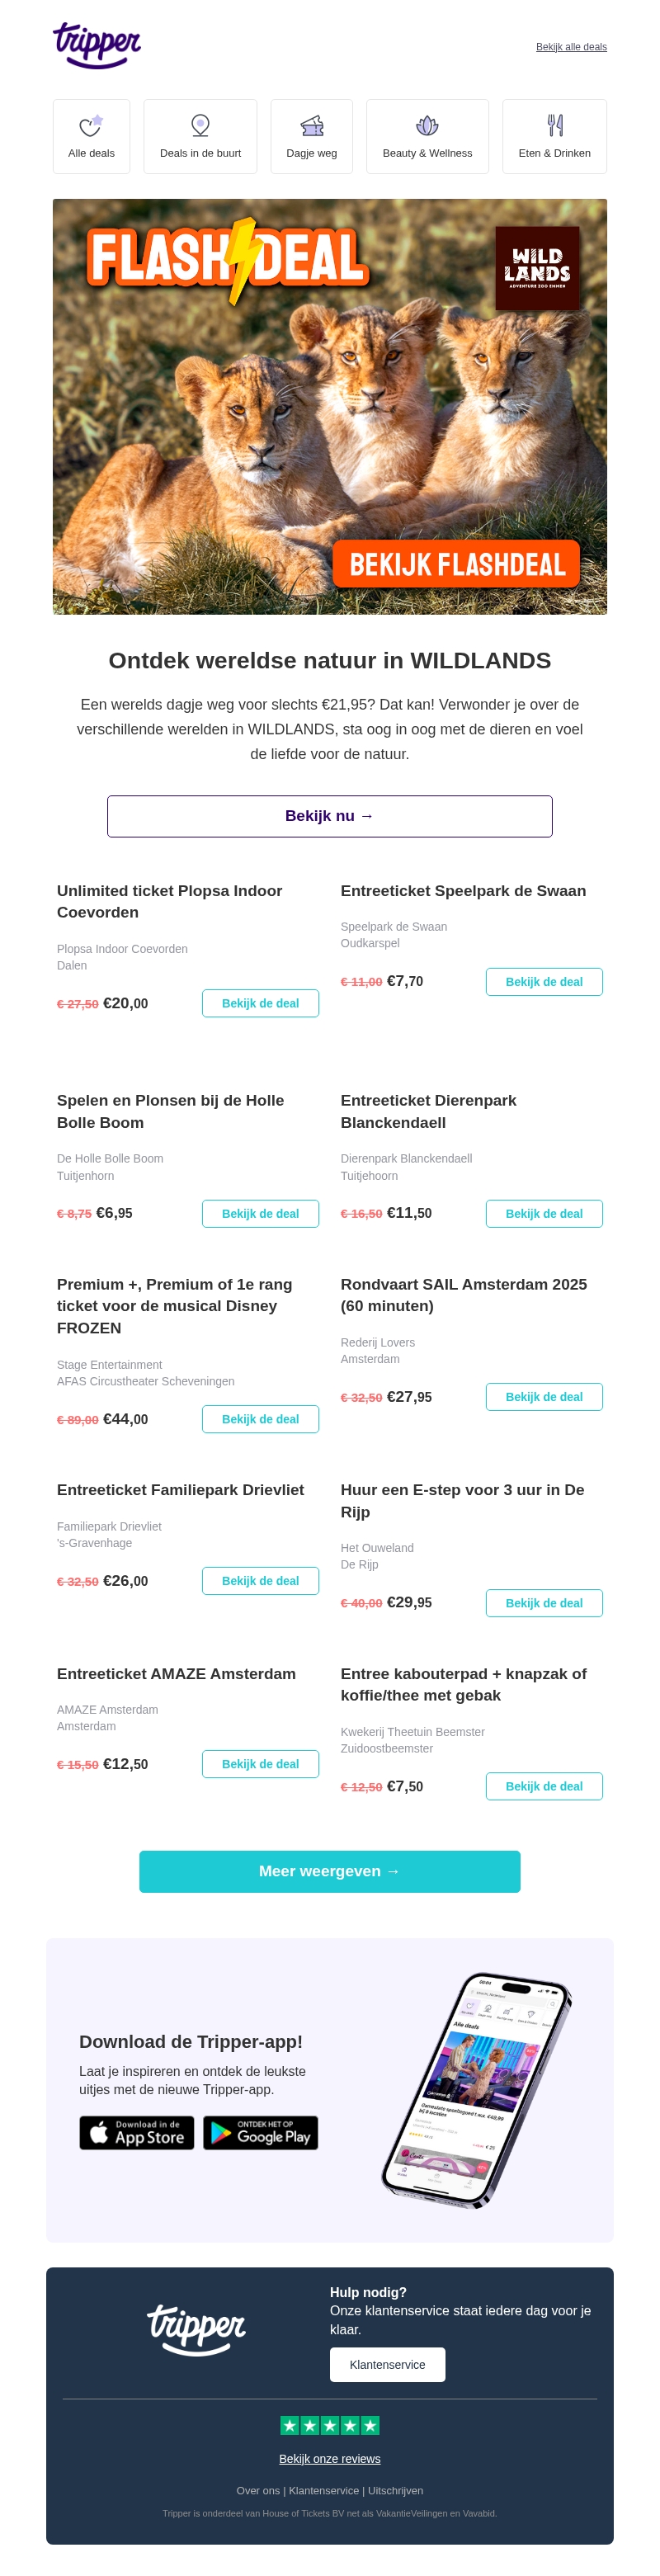View the Plopsa Indoor Coevorden deal
The height and width of the screenshot is (2576, 660).
pos(260,1003)
